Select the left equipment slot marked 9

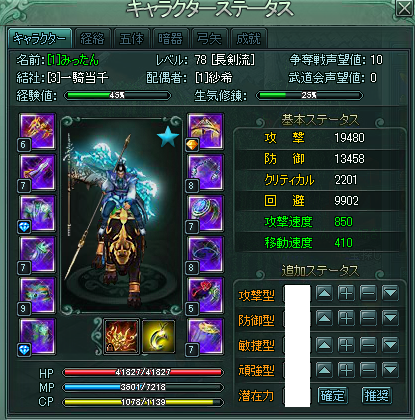pos(37,295)
